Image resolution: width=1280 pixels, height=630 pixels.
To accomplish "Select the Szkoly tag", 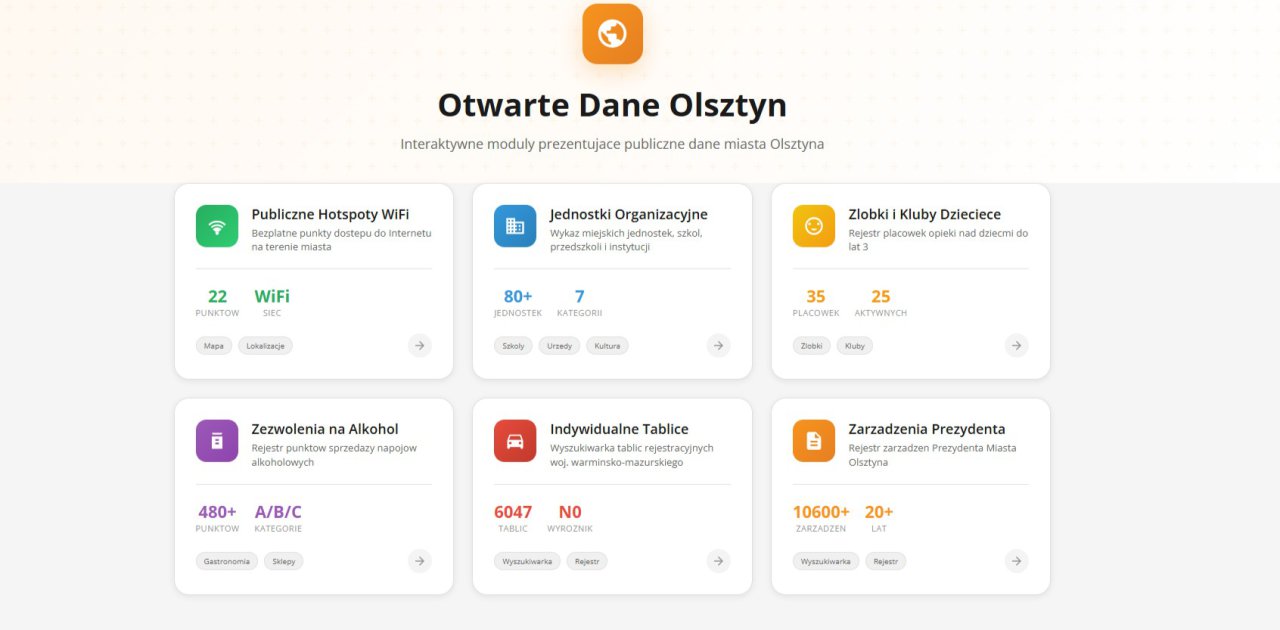I will click(513, 346).
